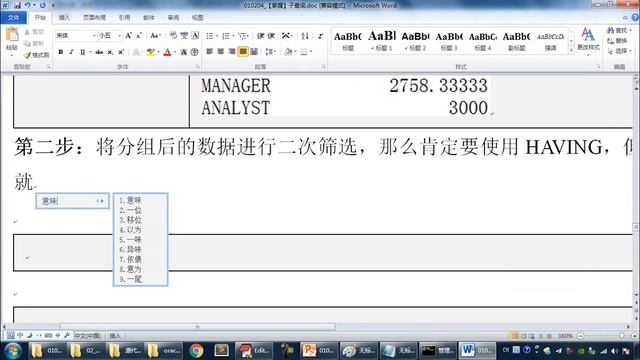Switch to the Review ribbon tab
The height and width of the screenshot is (360, 640).
point(173,18)
